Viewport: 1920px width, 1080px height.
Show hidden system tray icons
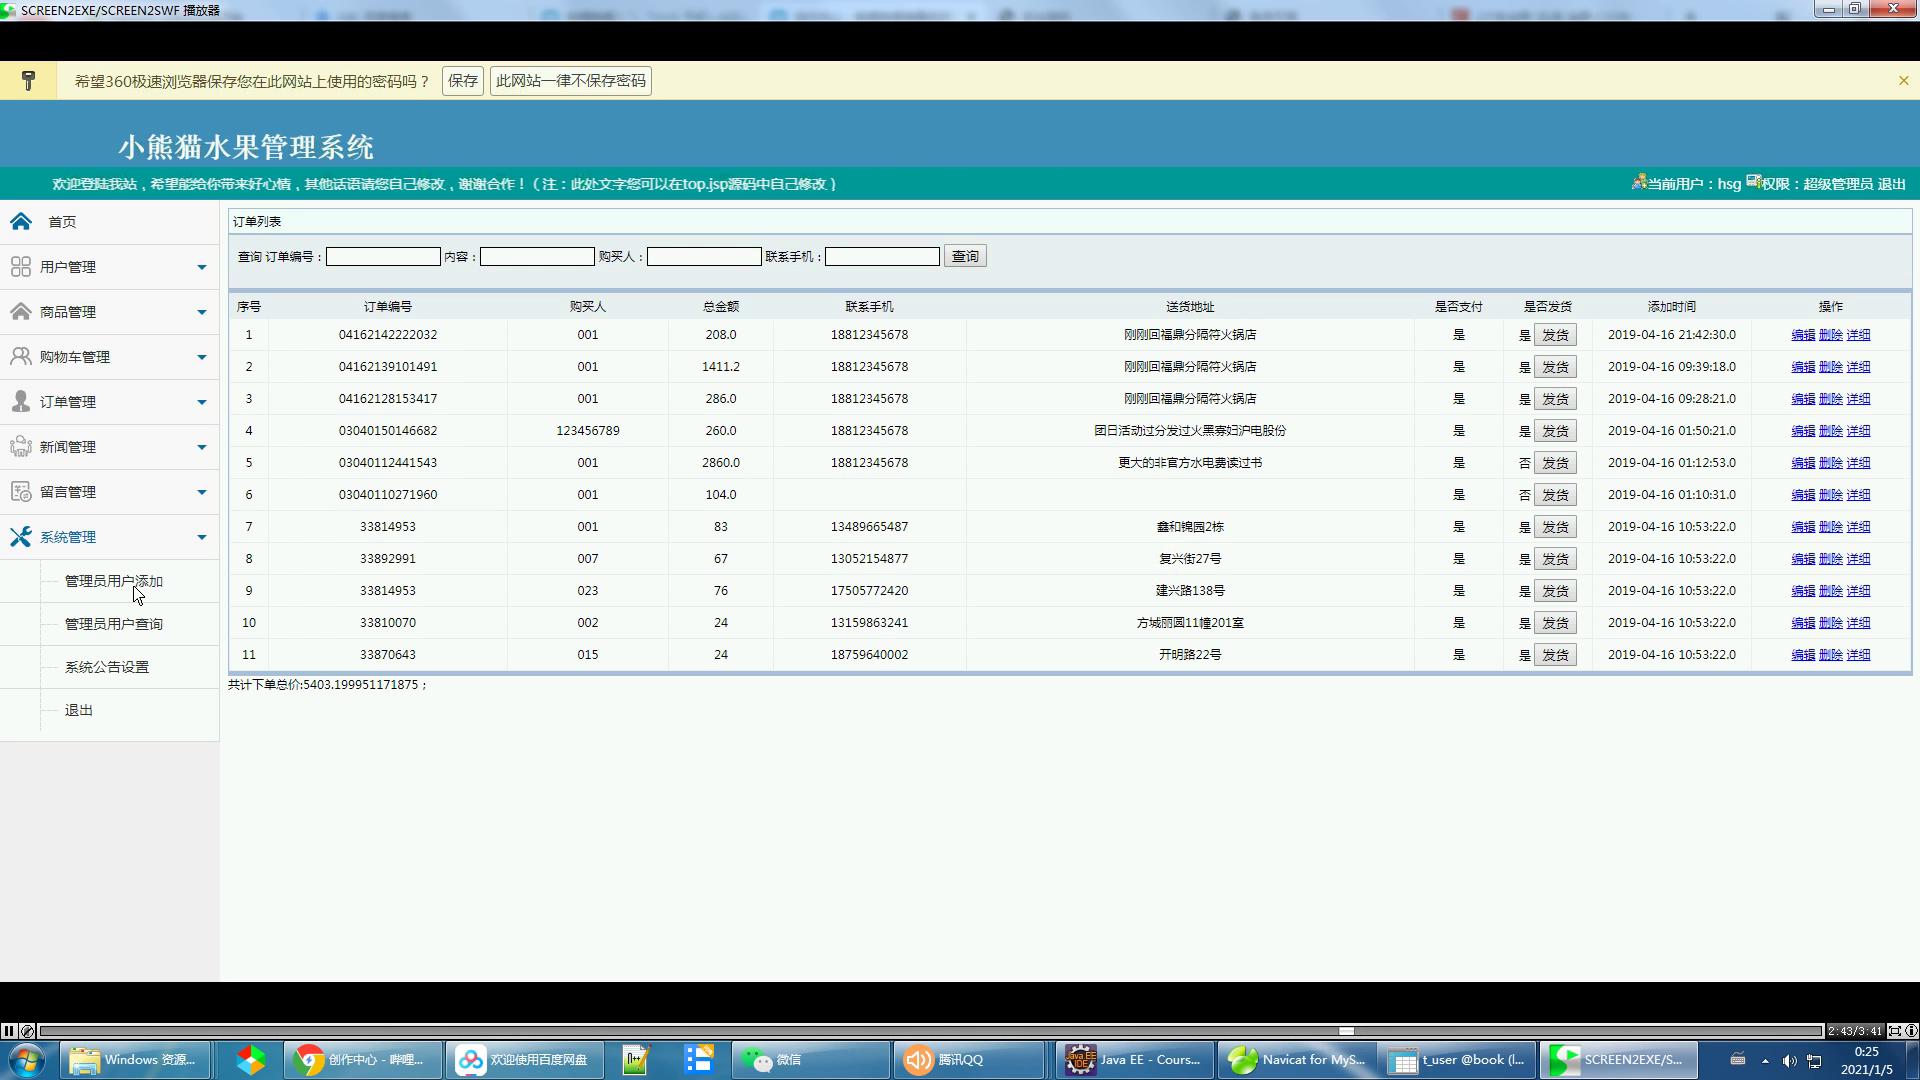1765,1061
